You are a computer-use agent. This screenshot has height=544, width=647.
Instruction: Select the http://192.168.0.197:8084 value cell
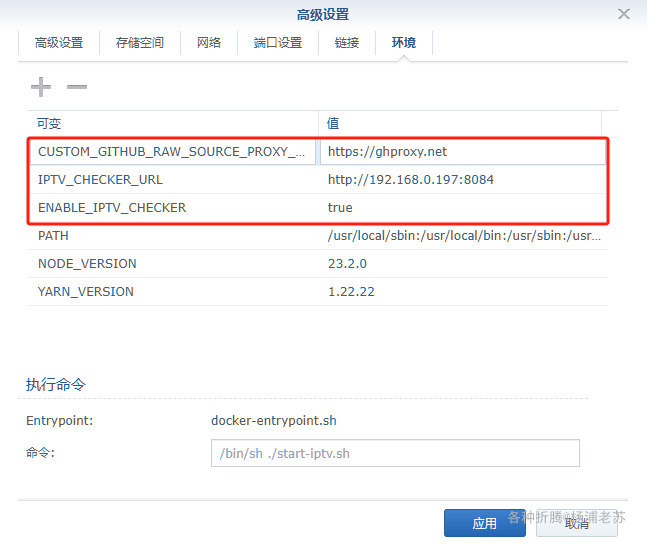point(463,180)
